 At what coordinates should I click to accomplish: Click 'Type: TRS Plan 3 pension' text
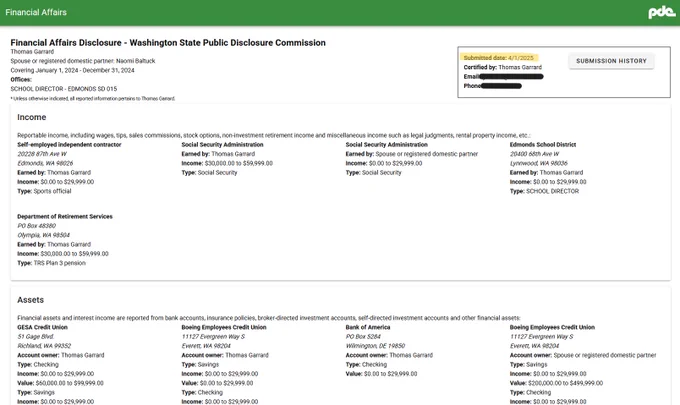tap(52, 263)
